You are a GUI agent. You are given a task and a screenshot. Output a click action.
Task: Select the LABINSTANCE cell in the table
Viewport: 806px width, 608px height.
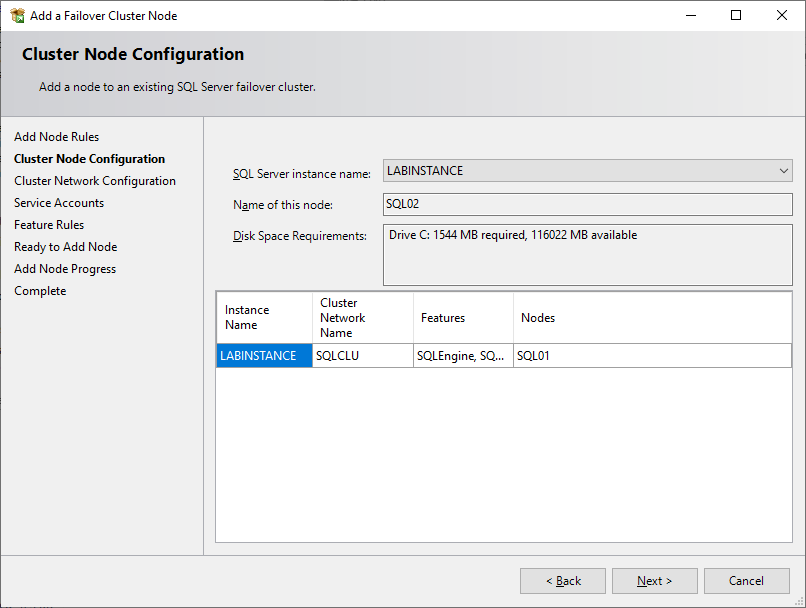[264, 356]
